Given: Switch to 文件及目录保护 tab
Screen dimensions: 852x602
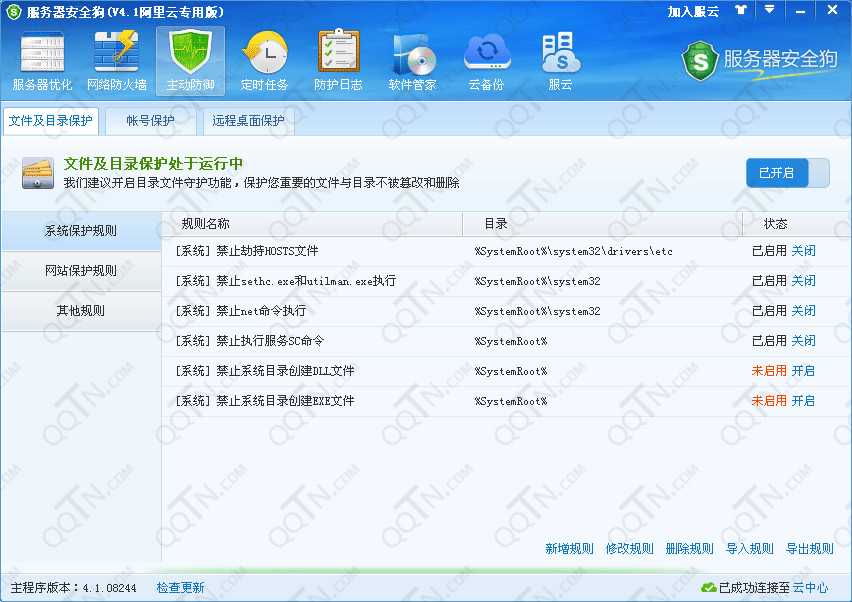Looking at the screenshot, I should tap(51, 121).
